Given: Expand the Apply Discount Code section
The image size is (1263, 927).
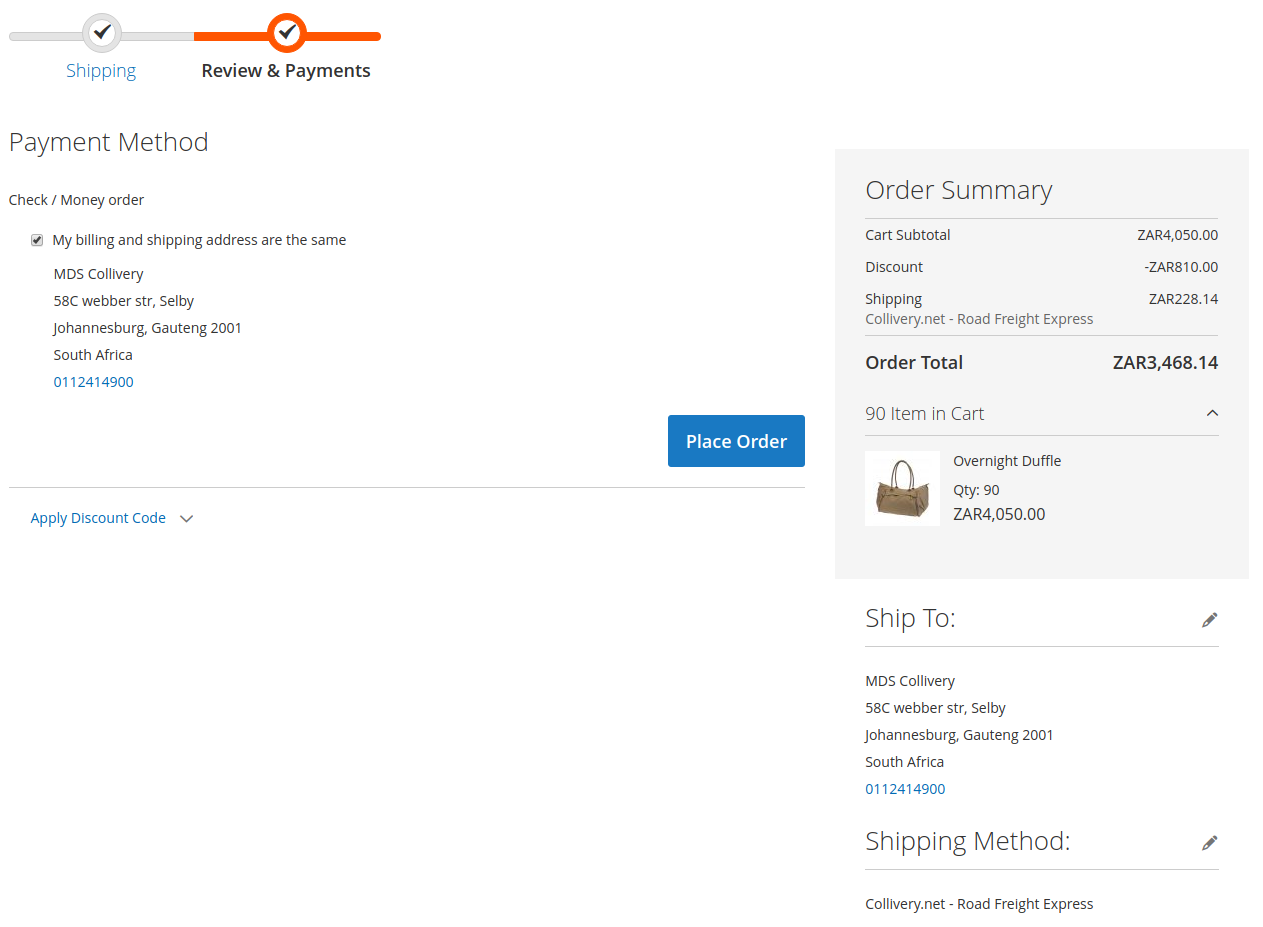Looking at the screenshot, I should [98, 518].
